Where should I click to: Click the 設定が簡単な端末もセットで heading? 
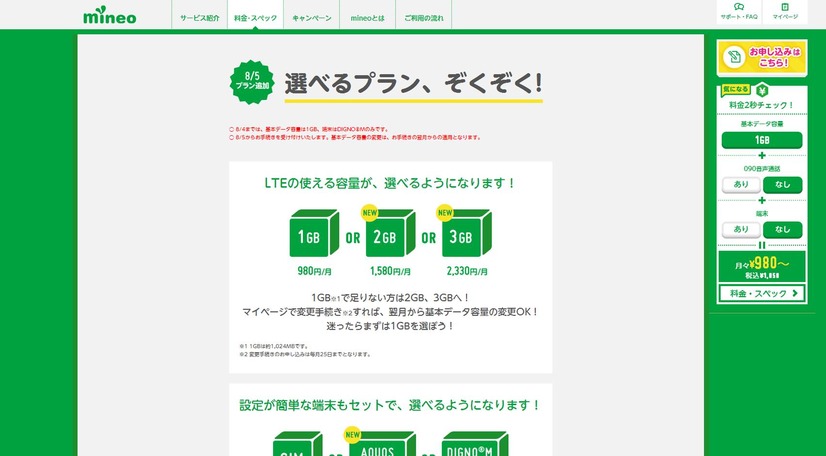pyautogui.click(x=390, y=405)
